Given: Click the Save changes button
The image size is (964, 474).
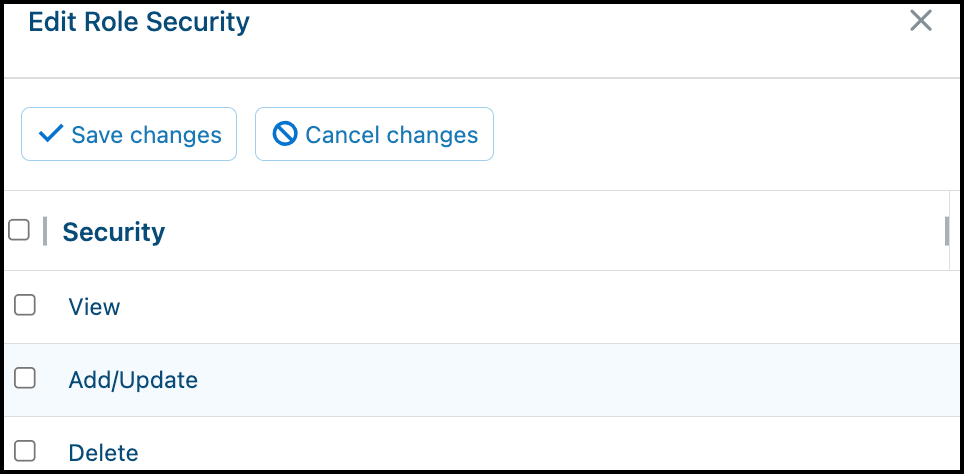Looking at the screenshot, I should click(x=129, y=134).
